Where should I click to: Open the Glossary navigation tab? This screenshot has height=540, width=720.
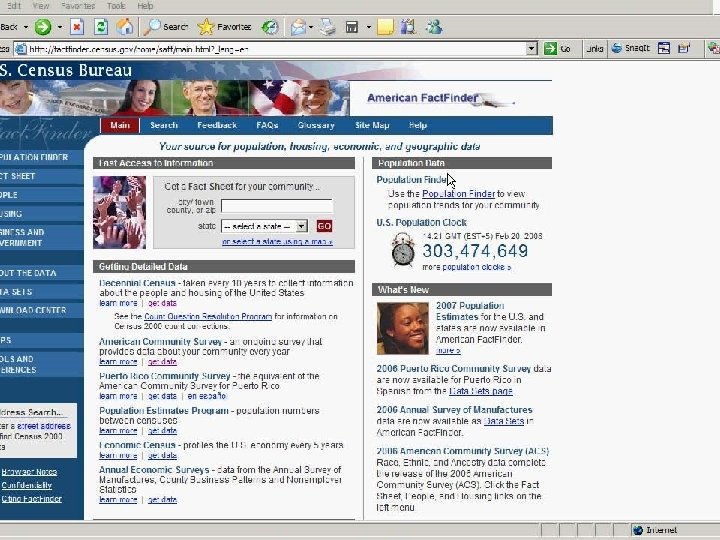coord(316,125)
